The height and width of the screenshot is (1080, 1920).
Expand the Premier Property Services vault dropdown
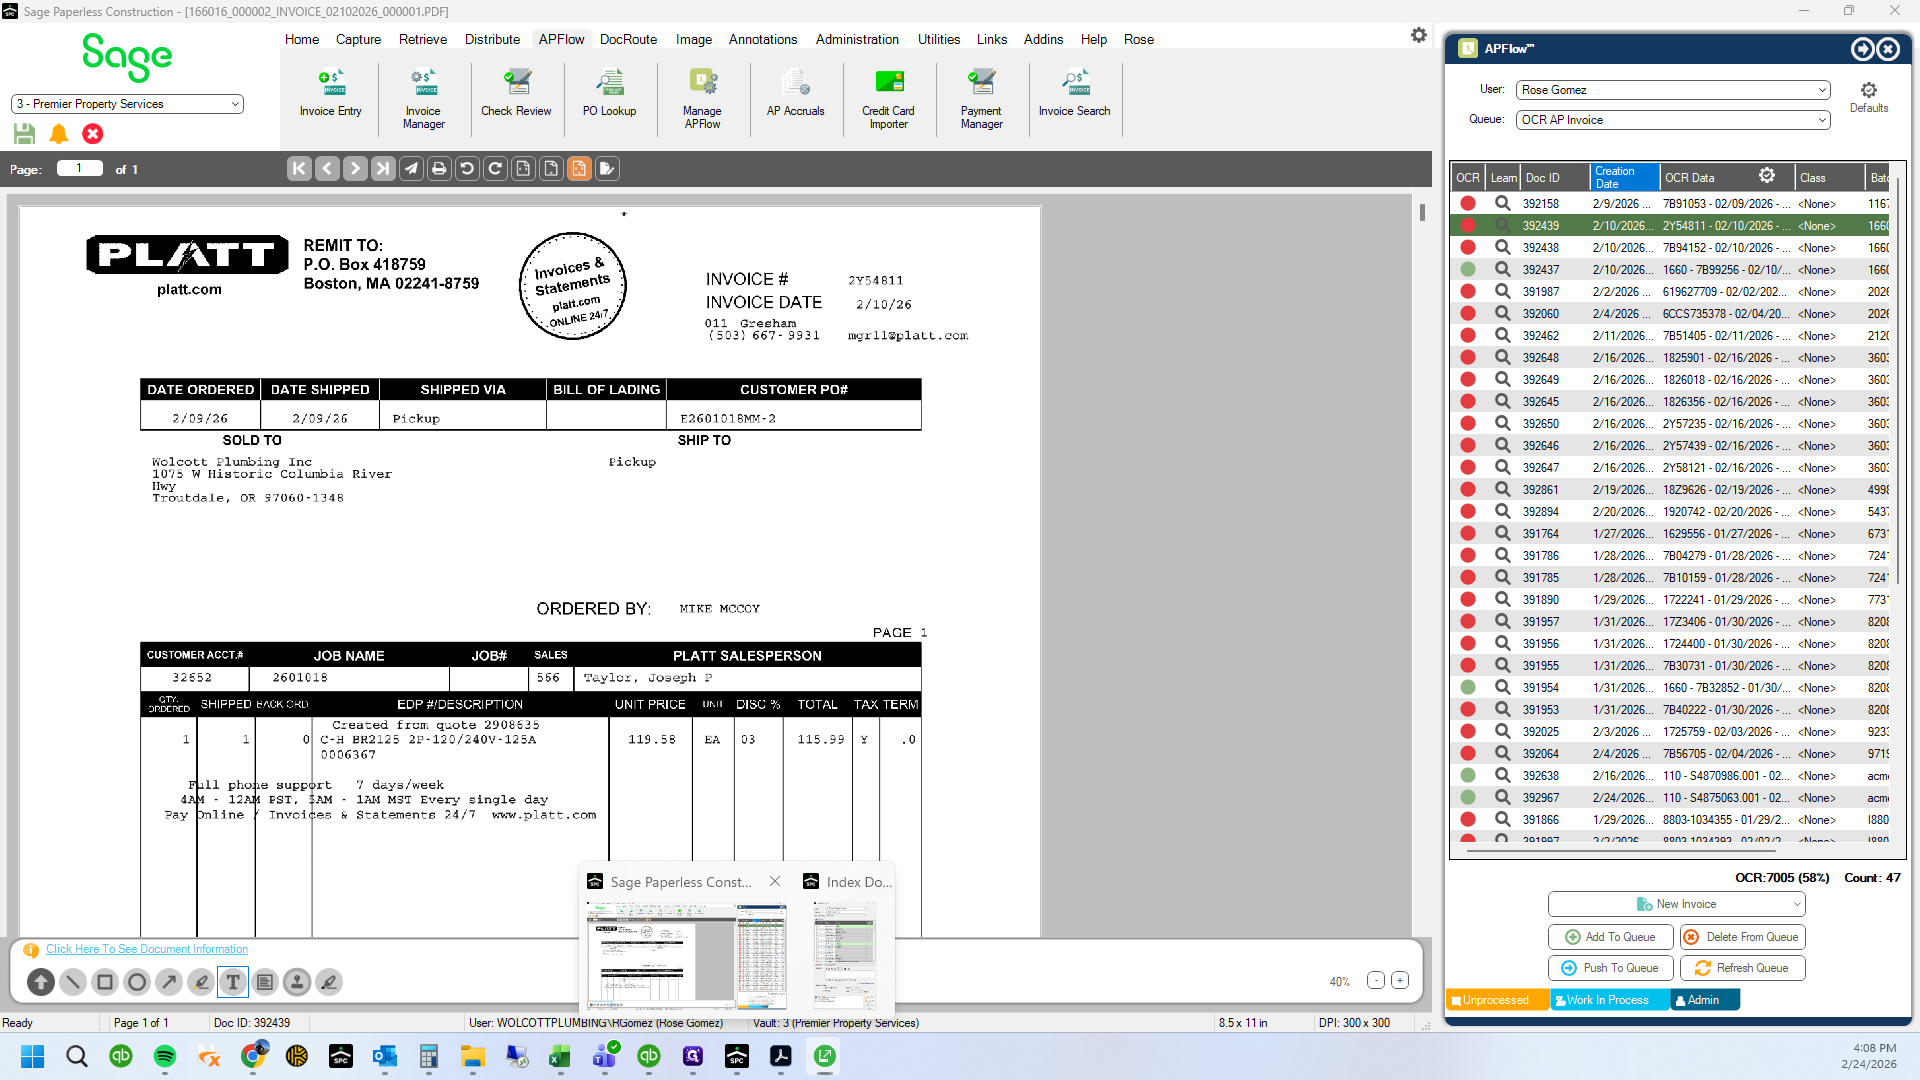(127, 104)
